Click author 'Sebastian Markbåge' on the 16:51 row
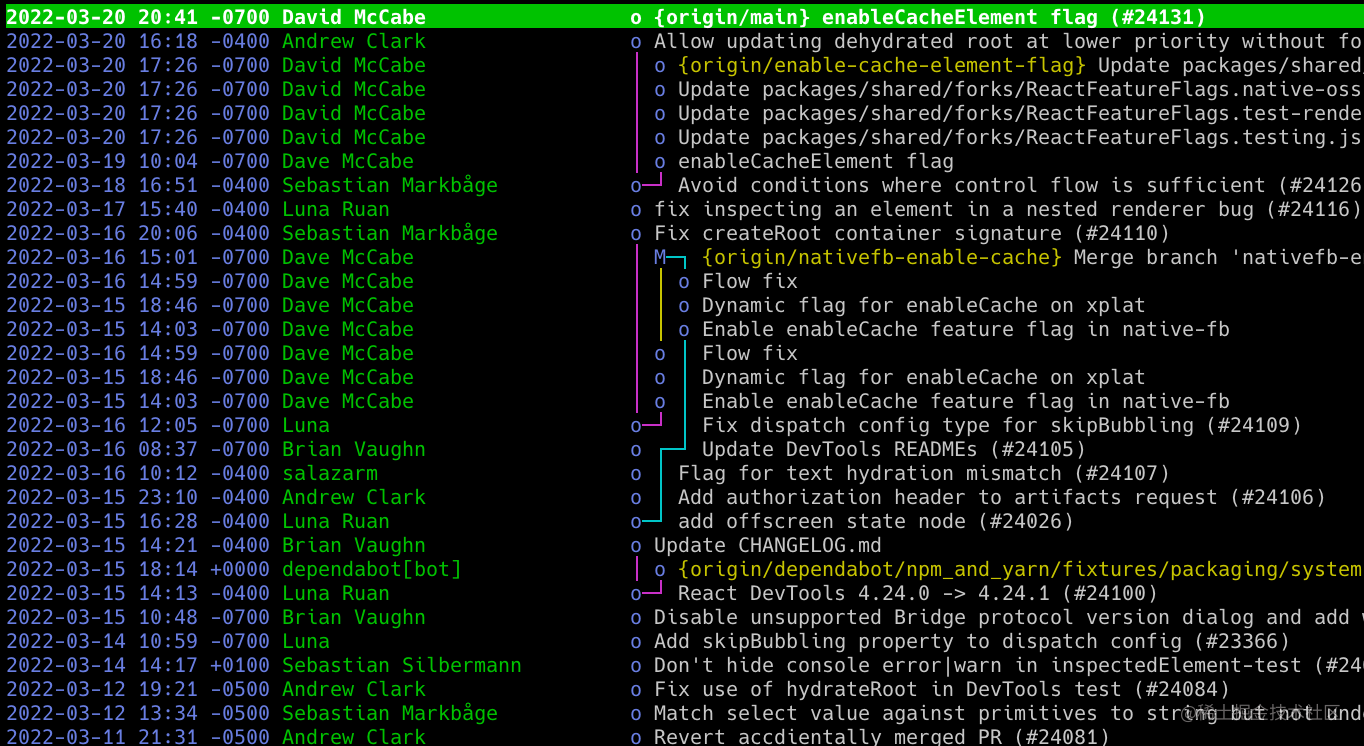Image resolution: width=1364 pixels, height=746 pixels. tap(390, 185)
